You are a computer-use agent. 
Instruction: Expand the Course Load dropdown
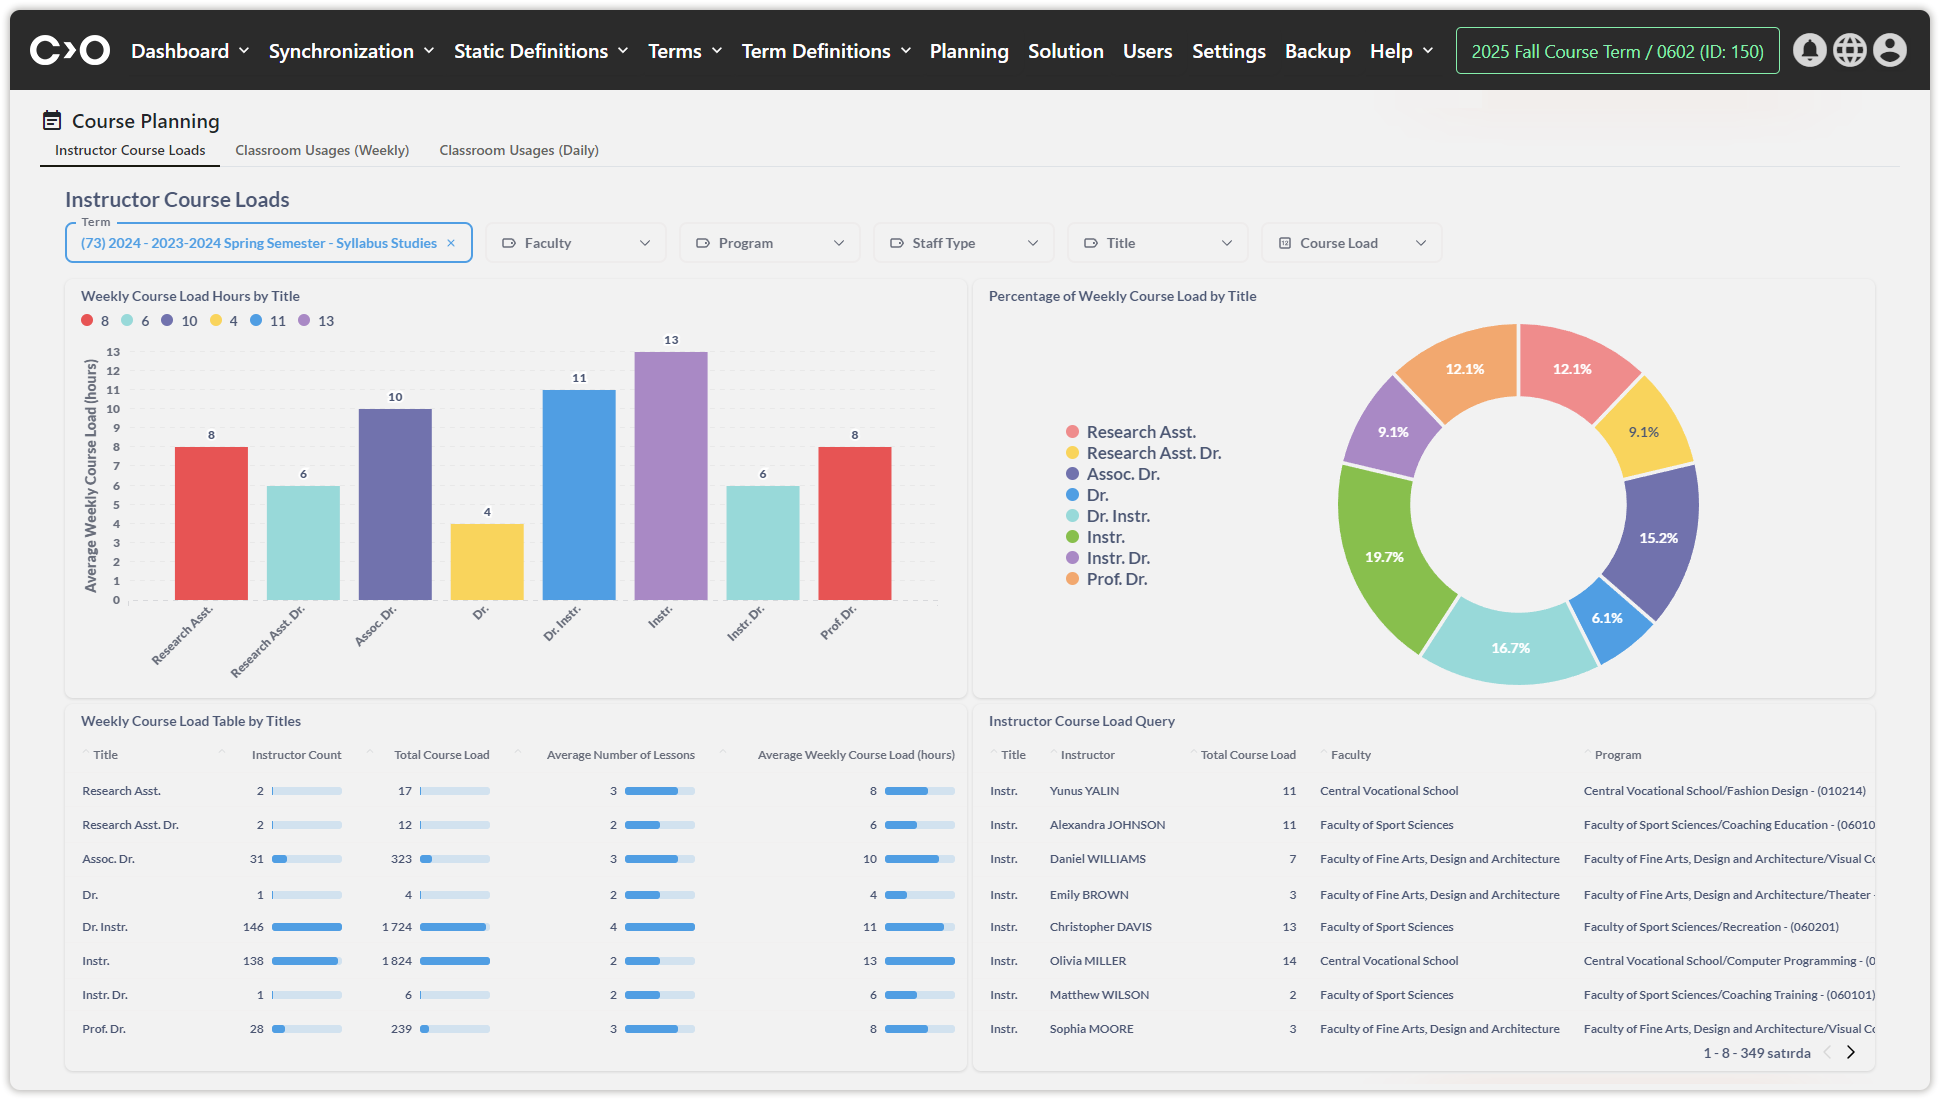click(x=1351, y=243)
